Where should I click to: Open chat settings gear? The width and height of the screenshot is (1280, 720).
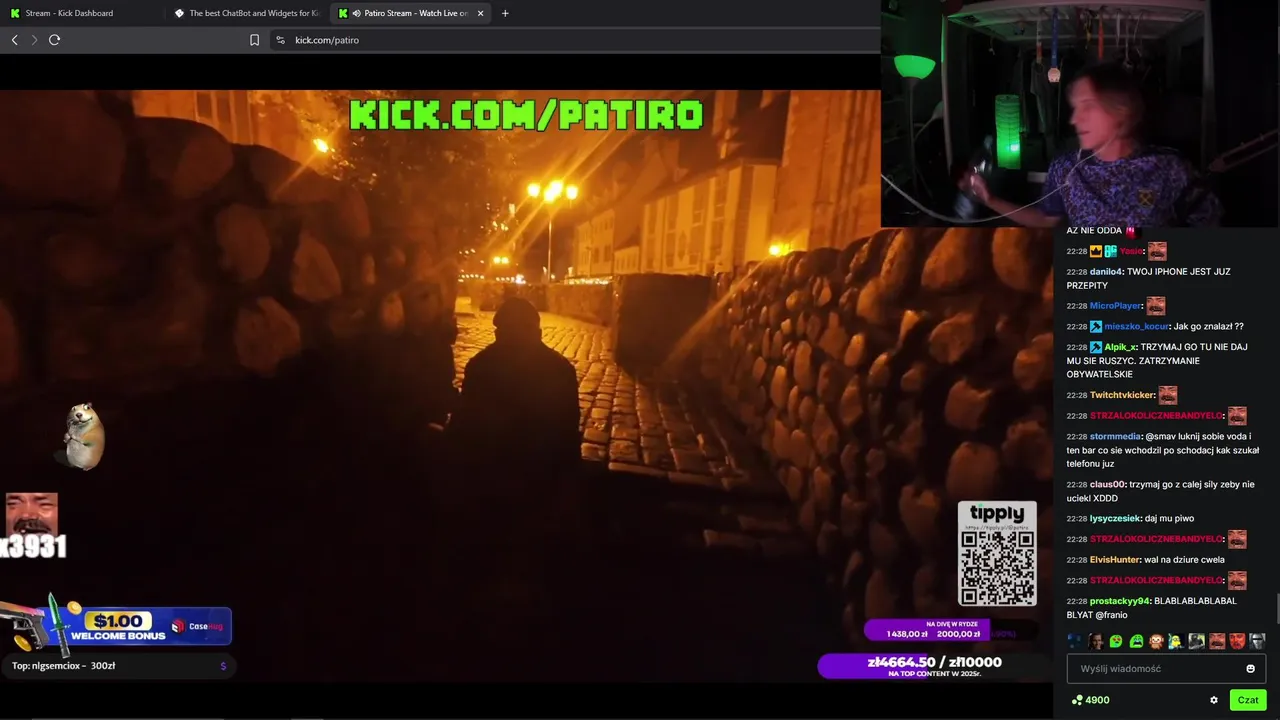tap(1214, 700)
